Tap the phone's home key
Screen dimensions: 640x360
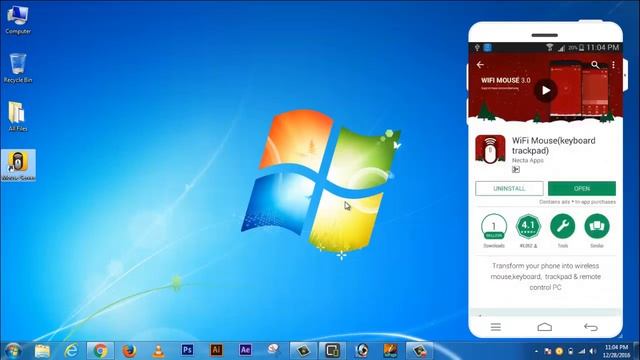coord(544,327)
